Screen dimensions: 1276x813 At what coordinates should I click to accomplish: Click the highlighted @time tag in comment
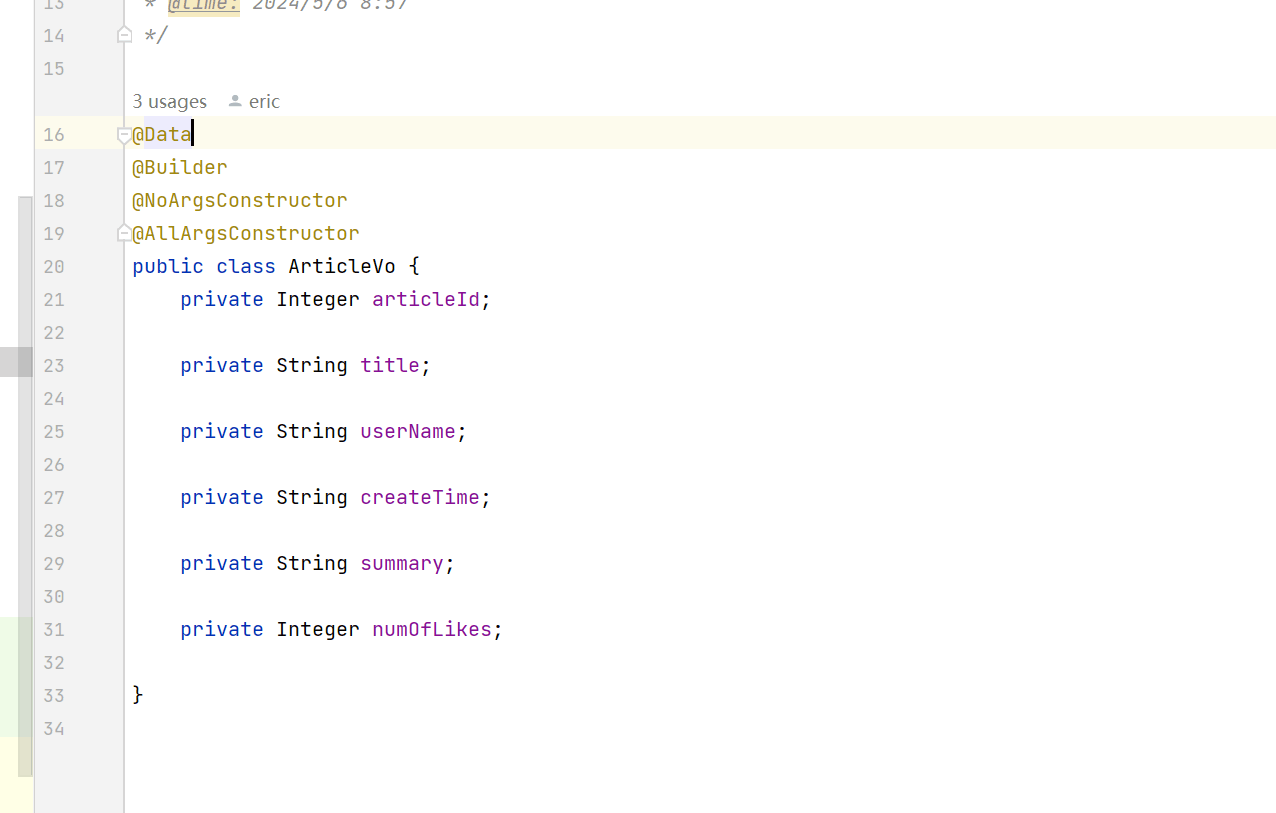point(203,6)
